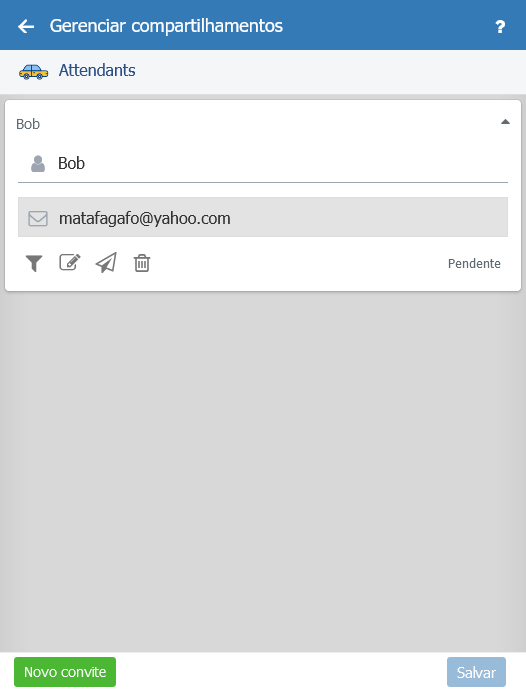Click the person icon beside Bob's name
Viewport: 526px width, 694px height.
(x=38, y=163)
